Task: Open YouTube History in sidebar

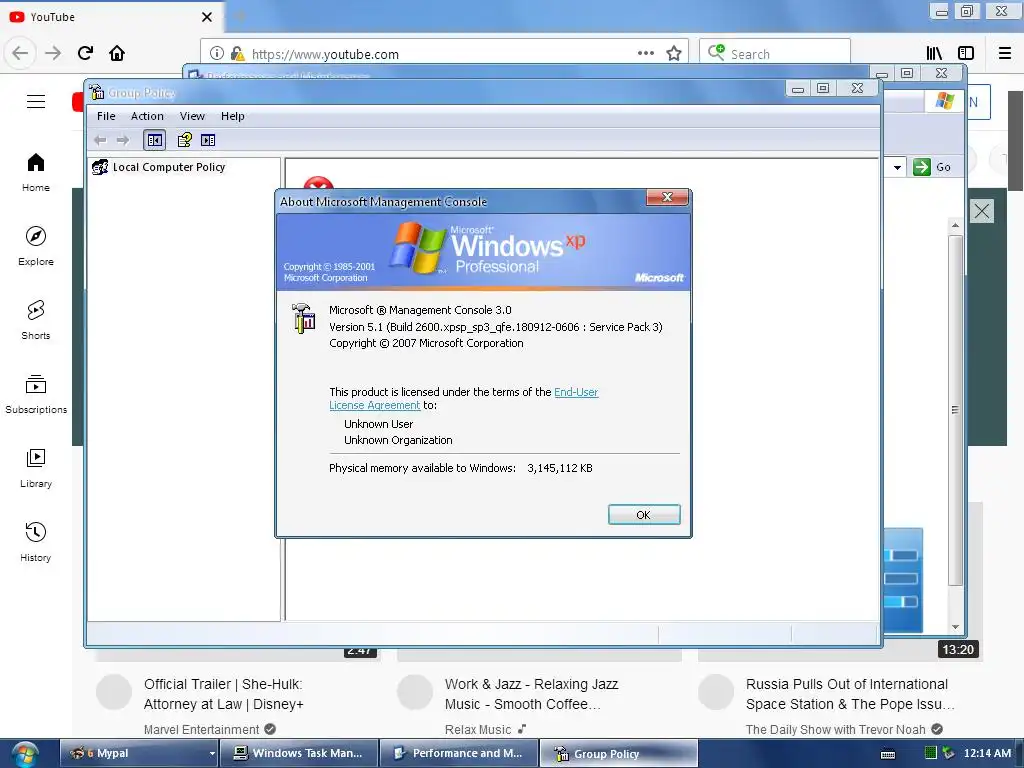Action: click(x=36, y=542)
